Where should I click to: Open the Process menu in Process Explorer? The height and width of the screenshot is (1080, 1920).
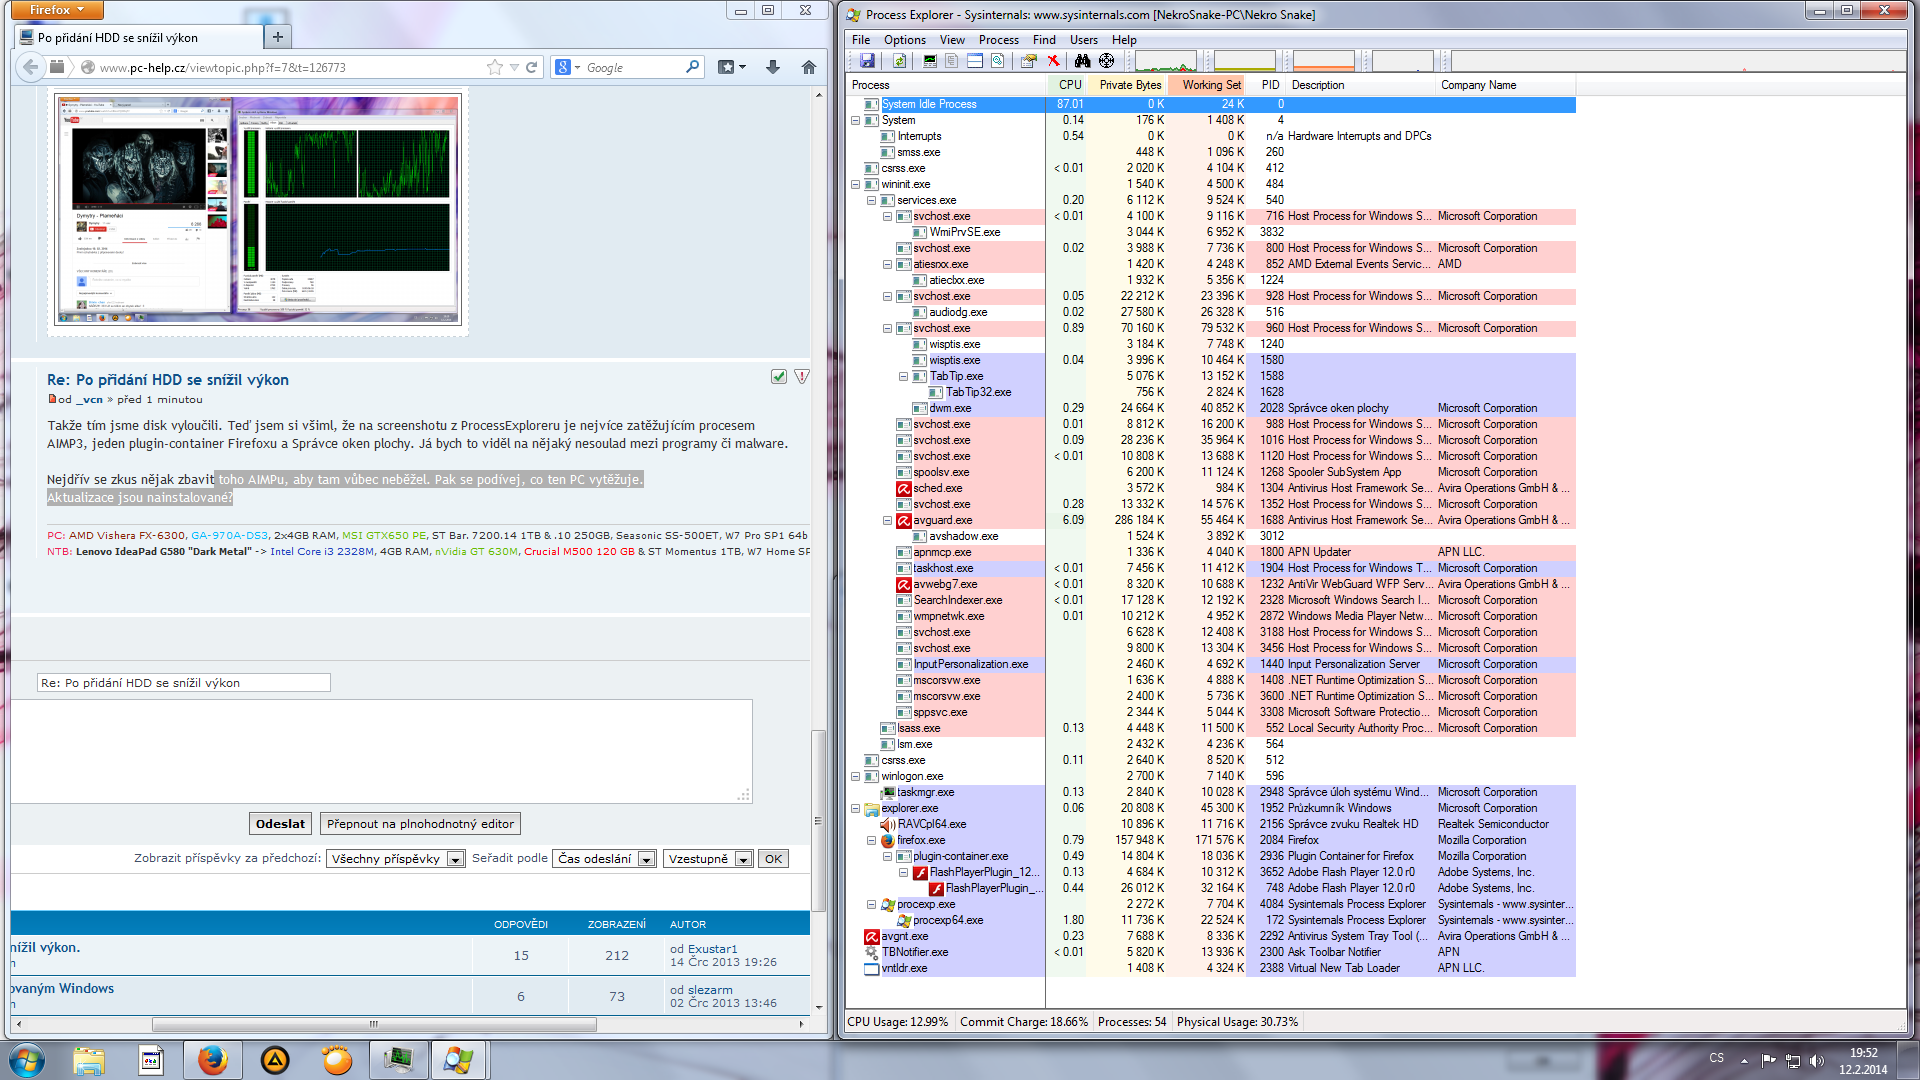[998, 40]
